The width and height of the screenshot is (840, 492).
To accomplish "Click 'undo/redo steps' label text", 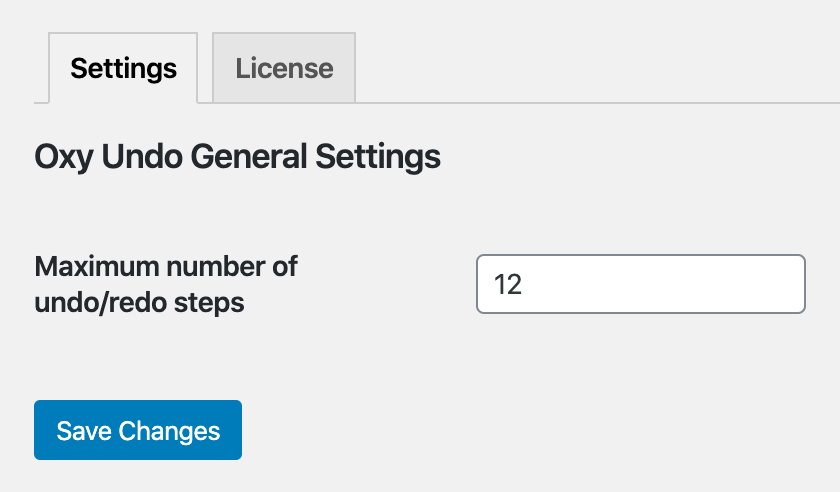I will 138,302.
